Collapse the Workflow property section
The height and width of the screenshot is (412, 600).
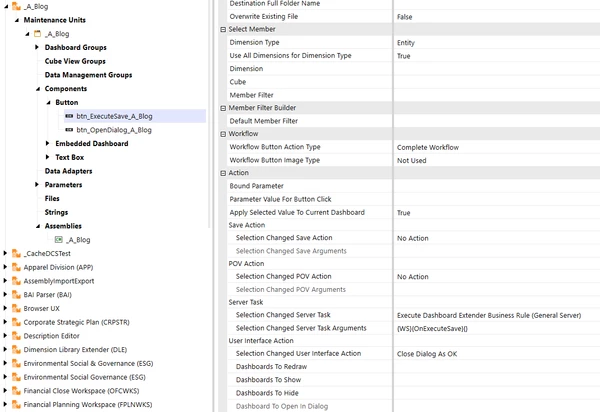[223, 134]
